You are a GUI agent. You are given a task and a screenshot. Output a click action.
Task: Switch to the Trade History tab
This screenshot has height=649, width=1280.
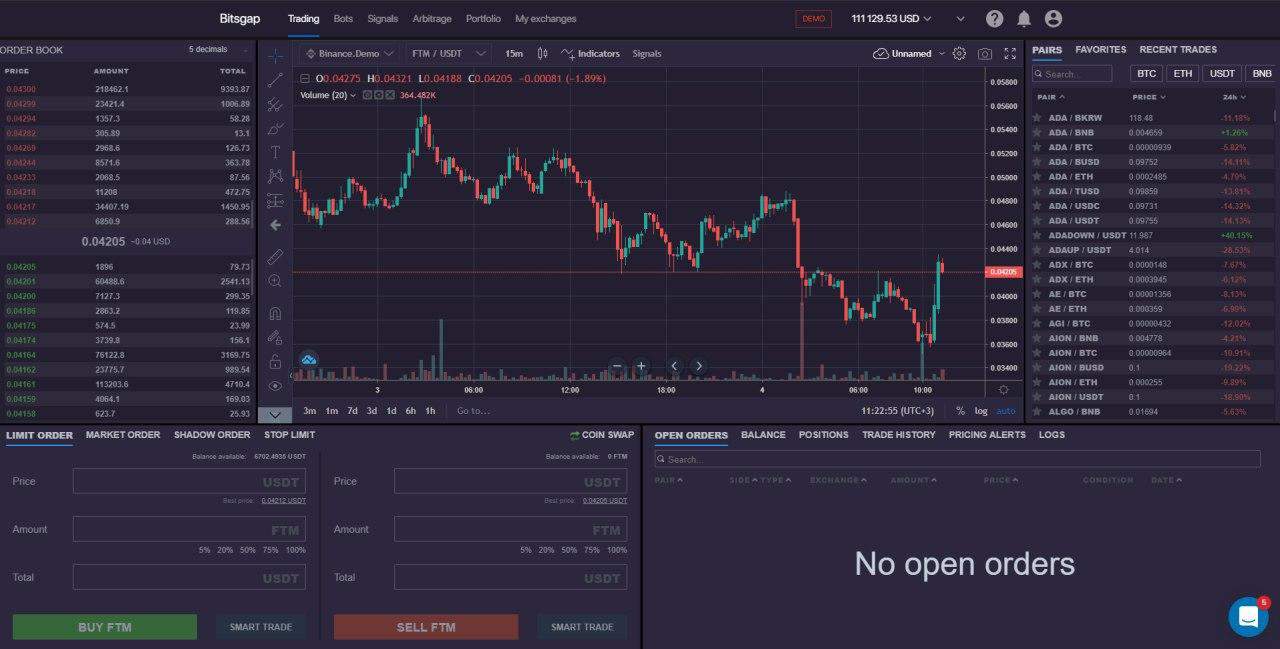tap(900, 435)
